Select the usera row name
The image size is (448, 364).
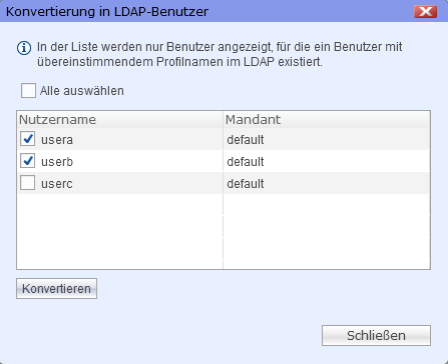pyautogui.click(x=57, y=140)
